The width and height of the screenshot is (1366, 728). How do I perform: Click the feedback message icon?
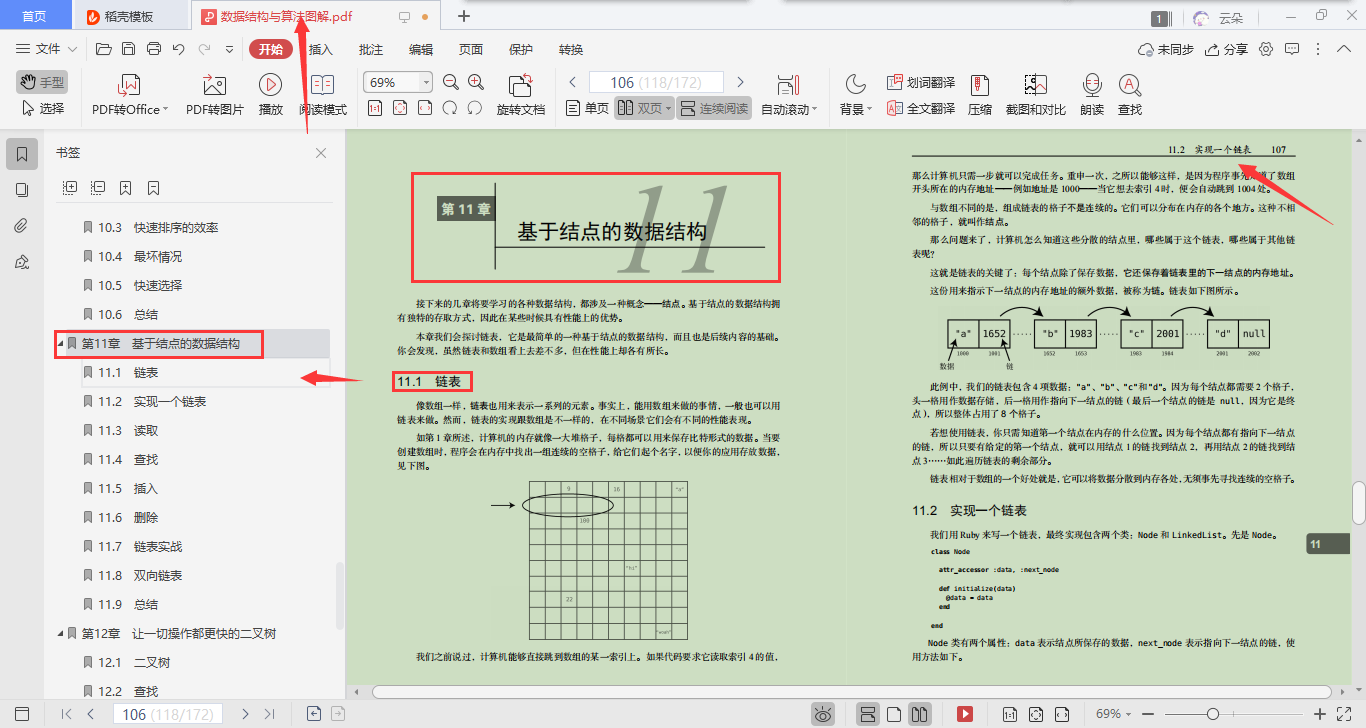(1292, 49)
